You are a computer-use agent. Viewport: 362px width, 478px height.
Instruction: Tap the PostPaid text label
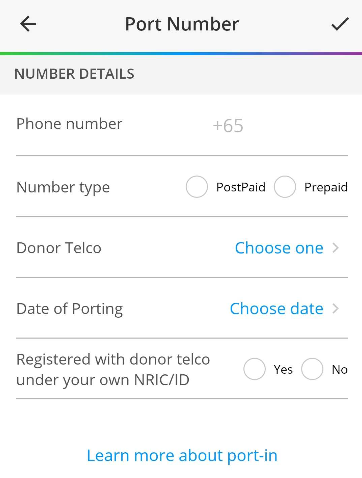[x=241, y=187]
